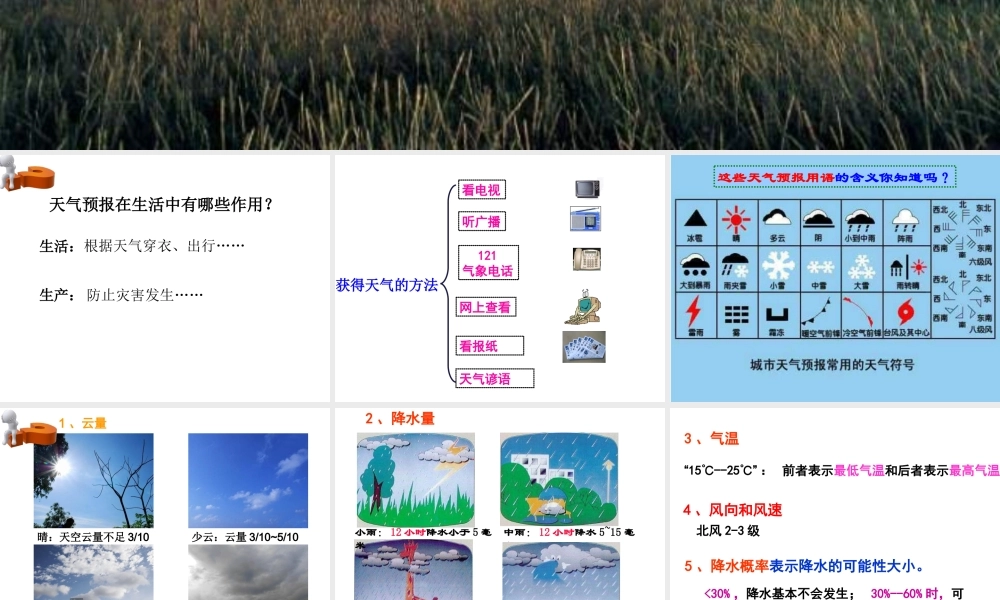Select the 网上查看 text box
This screenshot has width=1000, height=600.
coord(486,307)
